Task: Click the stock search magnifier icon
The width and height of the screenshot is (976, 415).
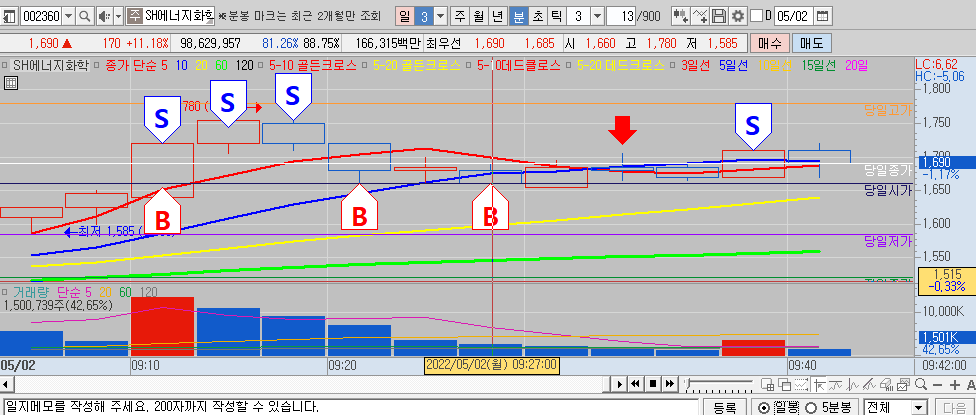Action: (85, 16)
